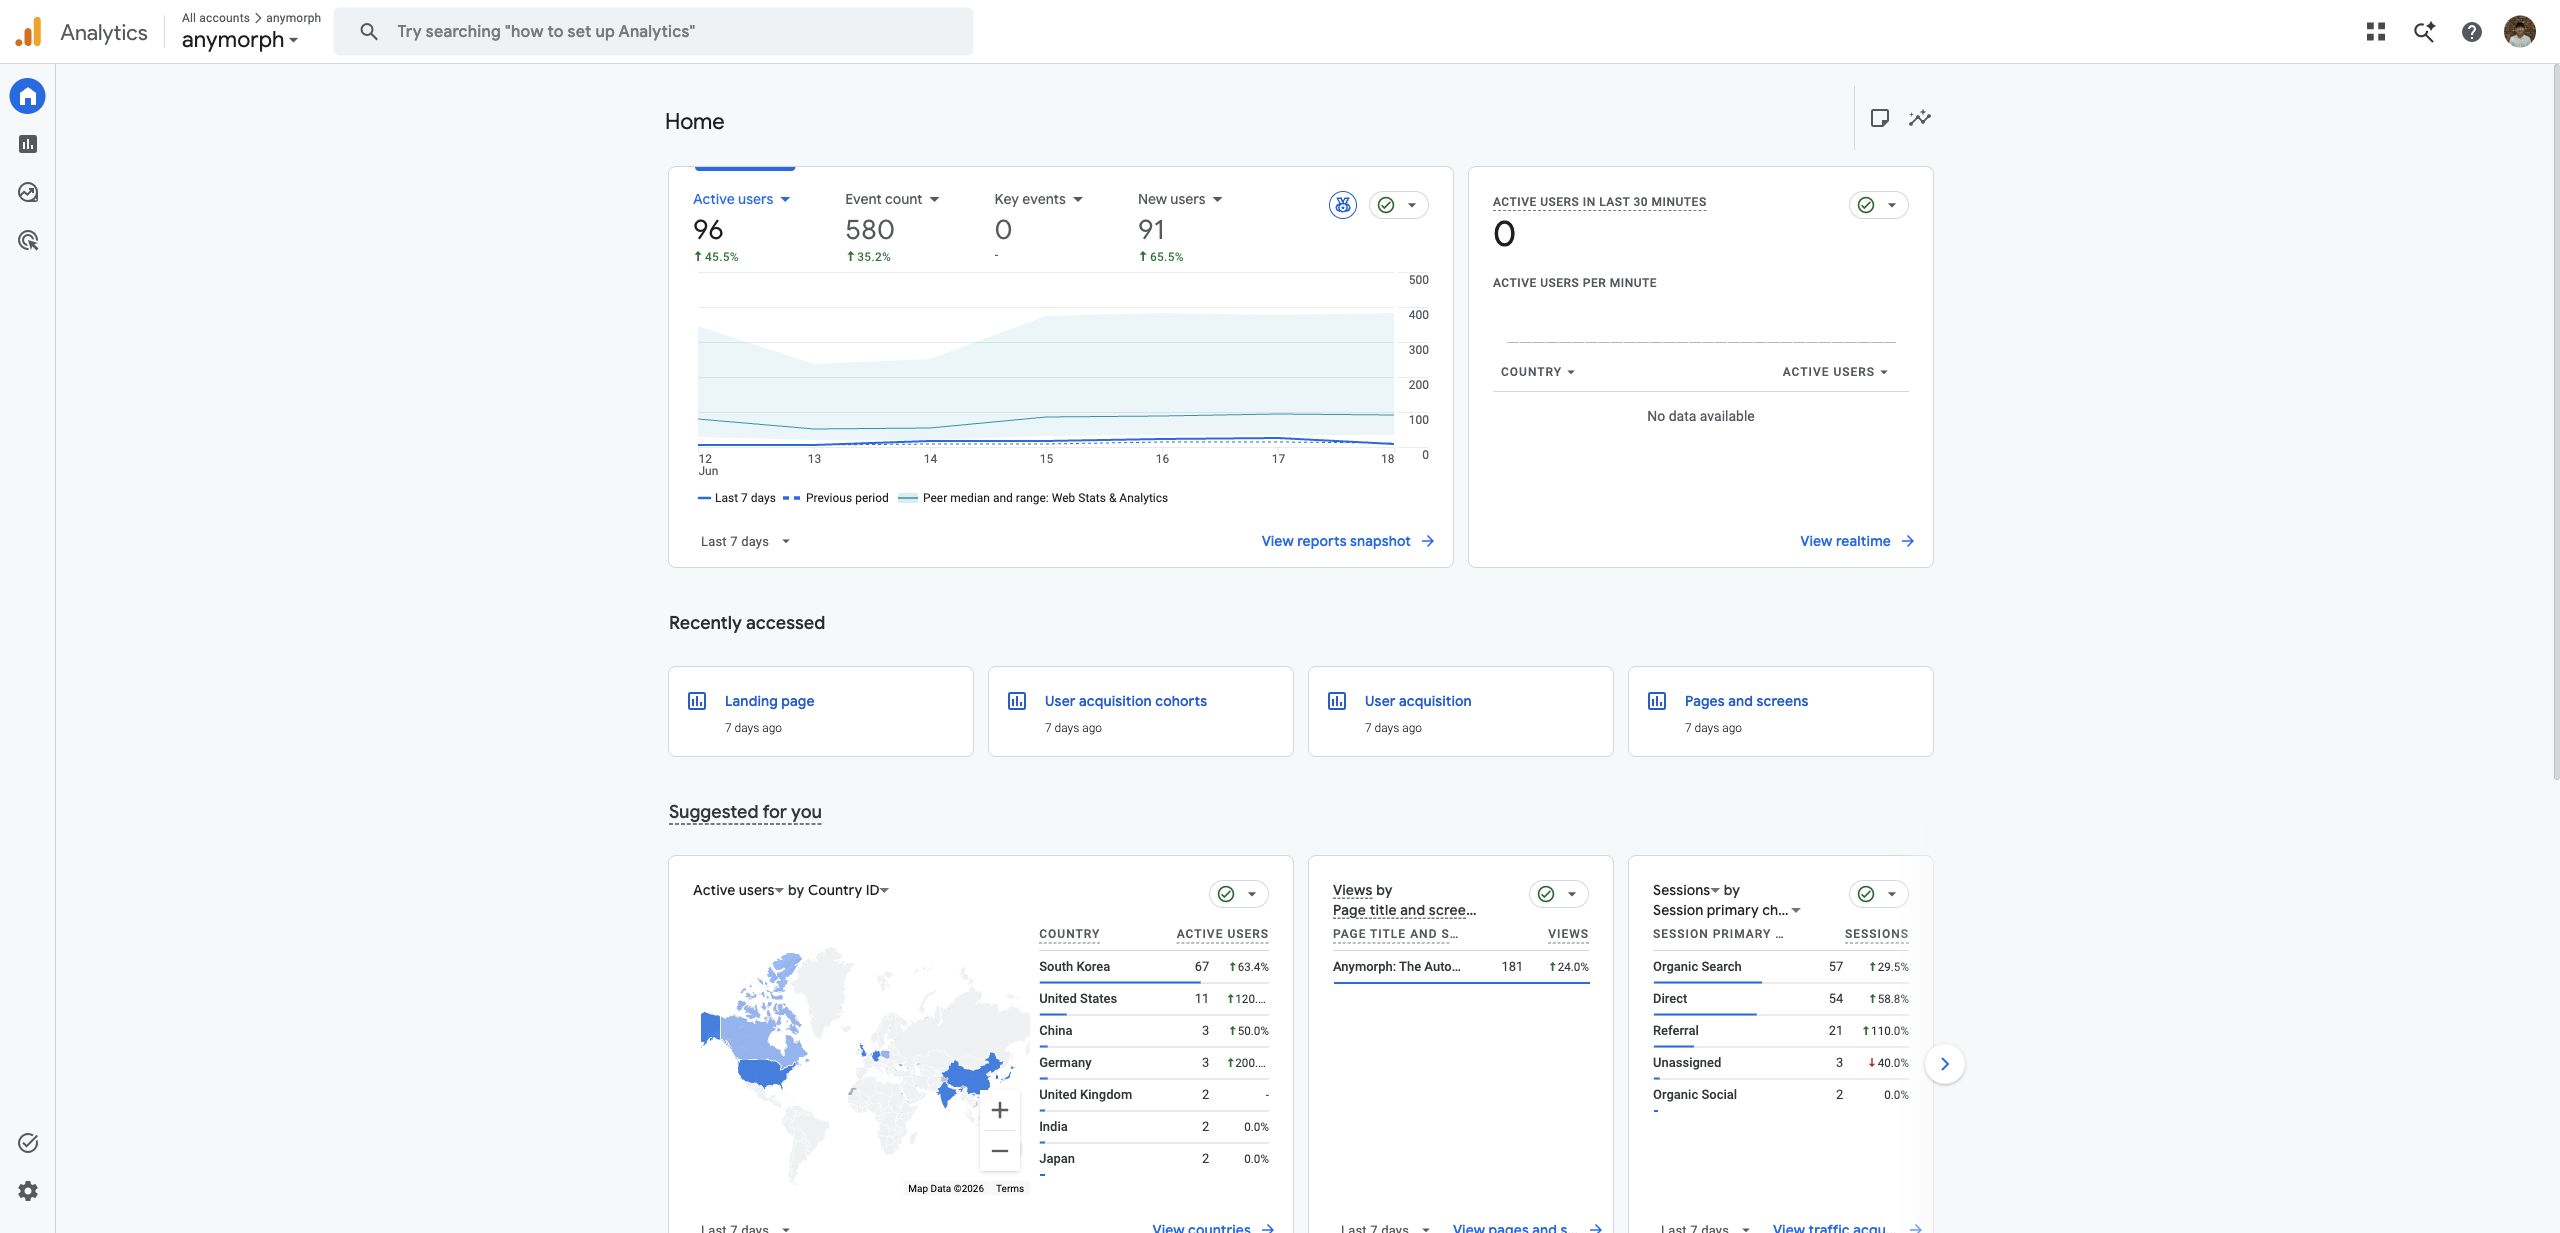Open Admin settings gear icon
The height and width of the screenshot is (1233, 2560).
(28, 1191)
